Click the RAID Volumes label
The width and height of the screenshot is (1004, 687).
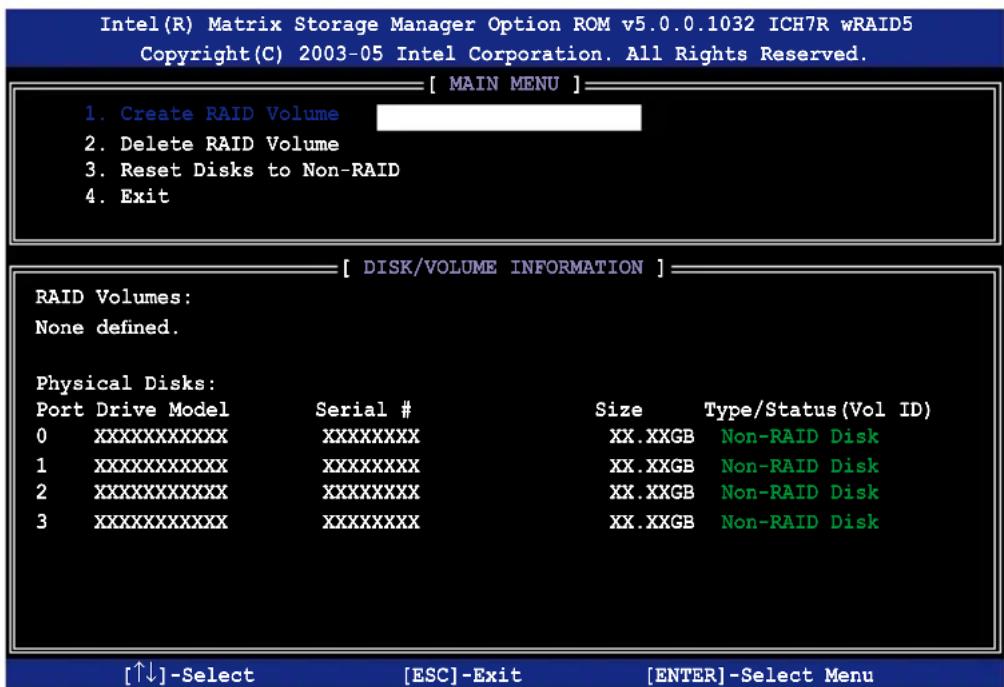[x=113, y=297]
